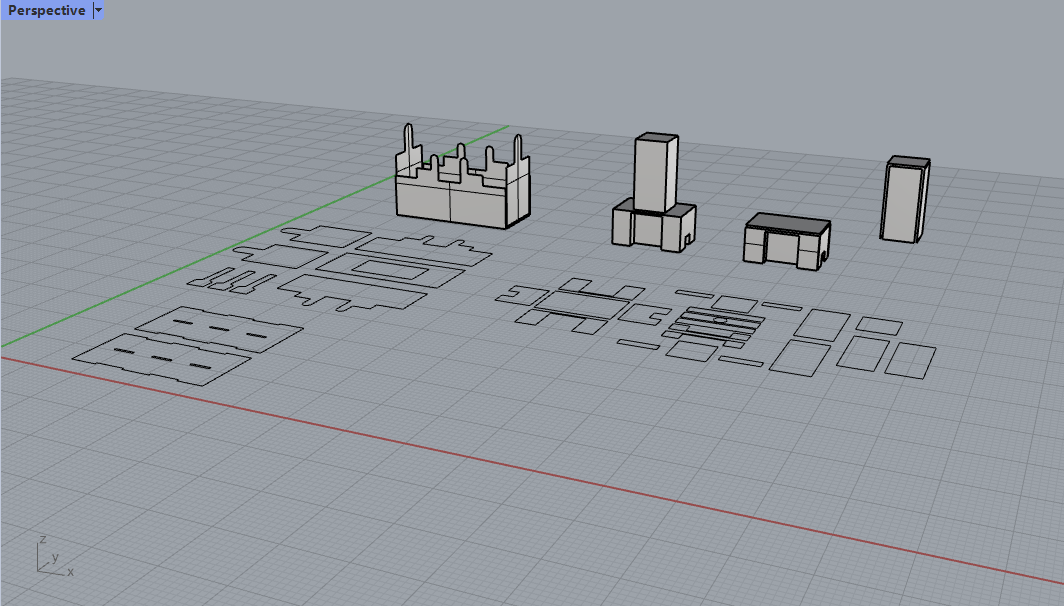Select the low desk-shaped block model

pyautogui.click(x=787, y=242)
